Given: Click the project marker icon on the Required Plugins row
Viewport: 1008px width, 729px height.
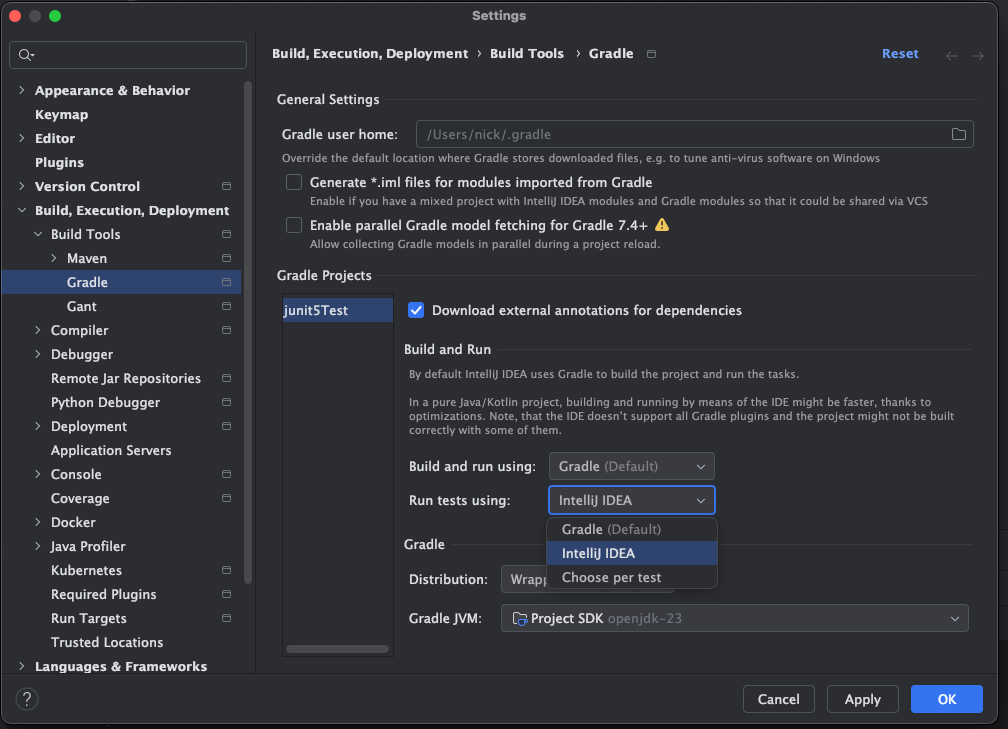Looking at the screenshot, I should (226, 594).
